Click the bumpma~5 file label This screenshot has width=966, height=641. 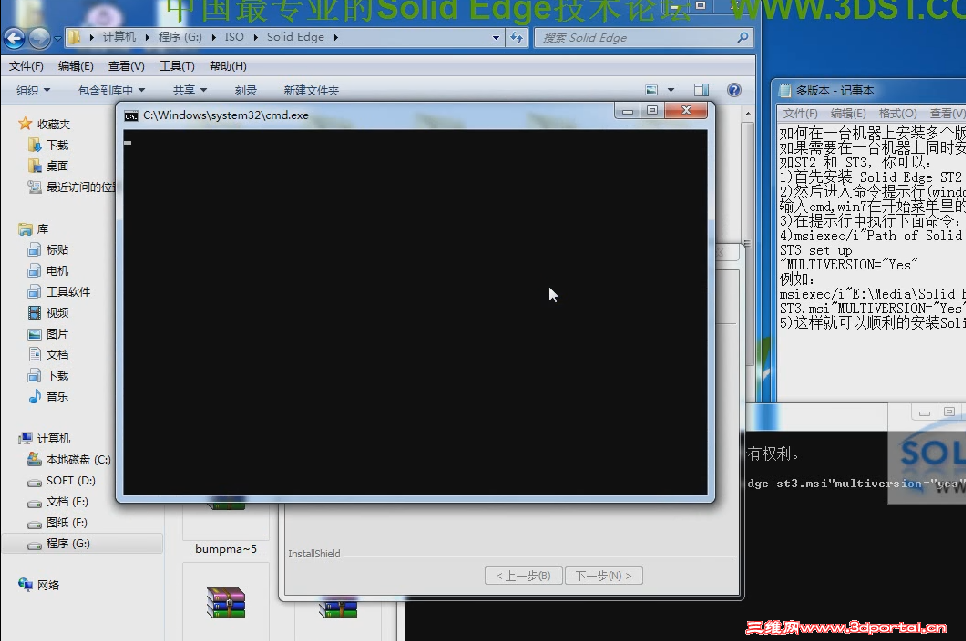(x=225, y=549)
